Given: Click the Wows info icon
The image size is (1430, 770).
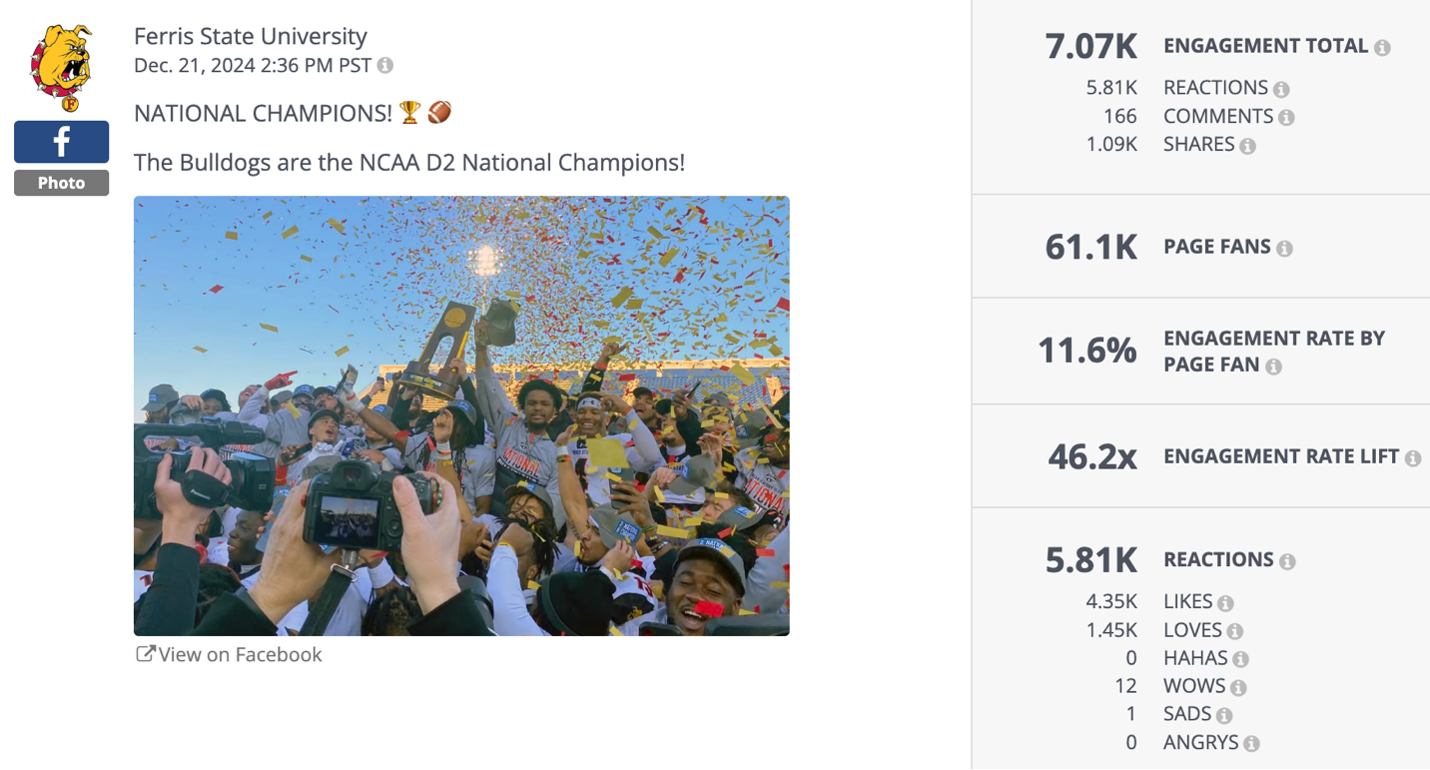Looking at the screenshot, I should point(1240,686).
